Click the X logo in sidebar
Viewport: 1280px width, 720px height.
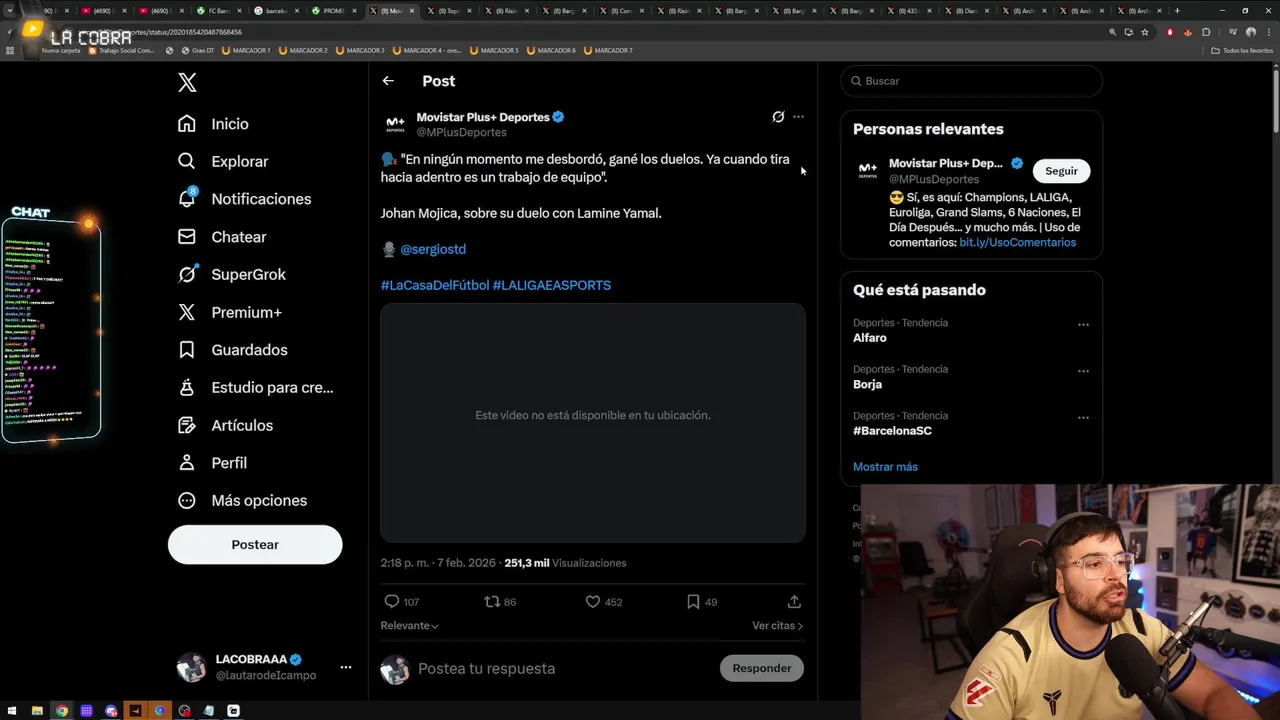click(x=187, y=83)
